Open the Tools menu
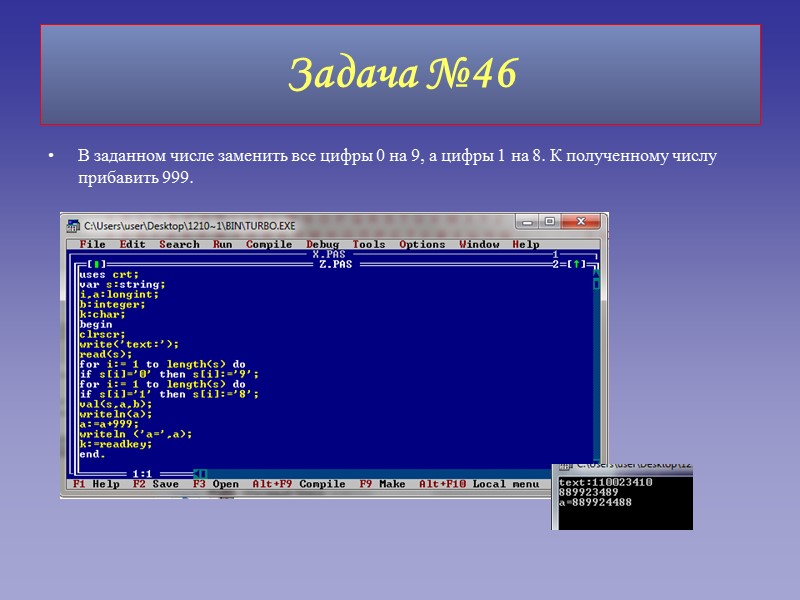The width and height of the screenshot is (800, 600). 369,244
